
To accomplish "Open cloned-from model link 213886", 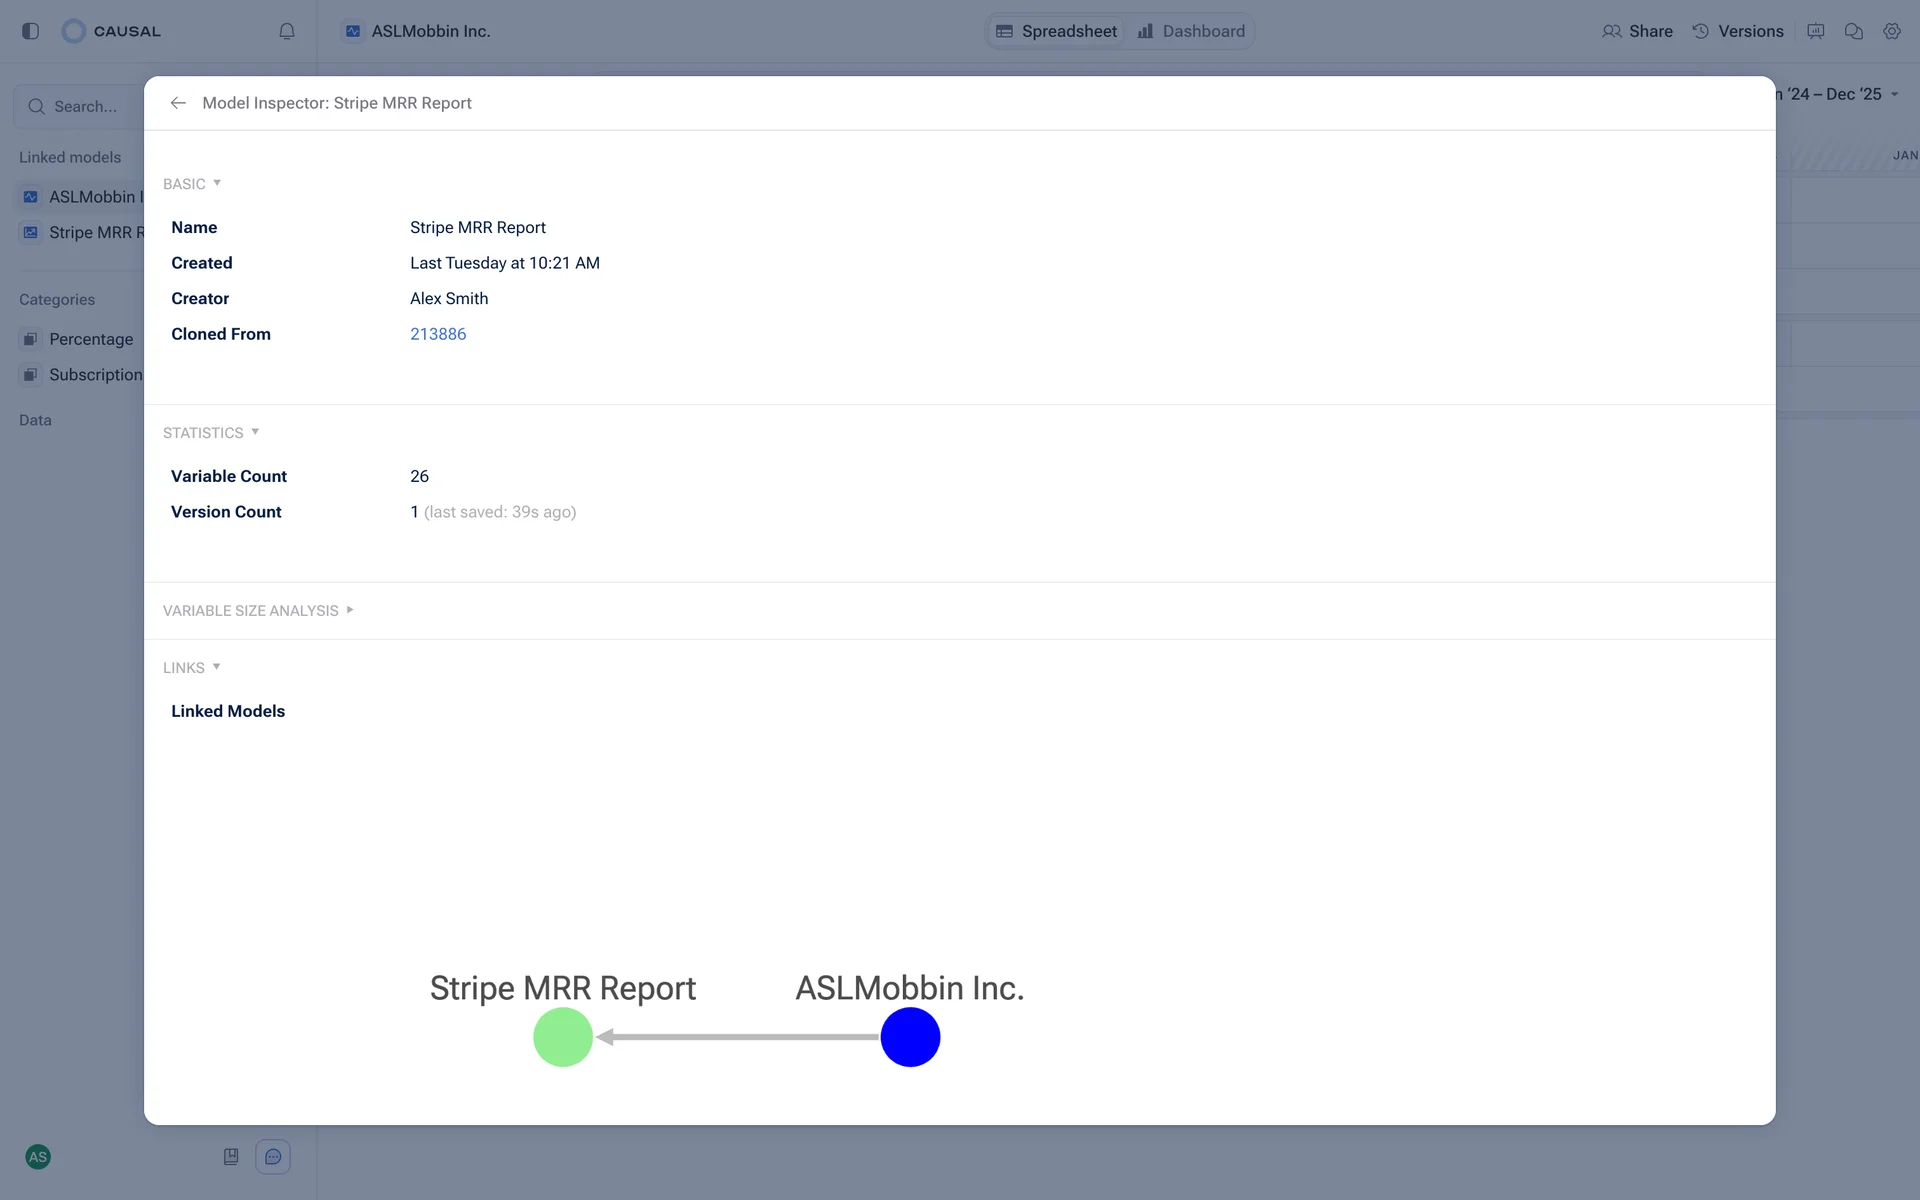I will point(438,334).
